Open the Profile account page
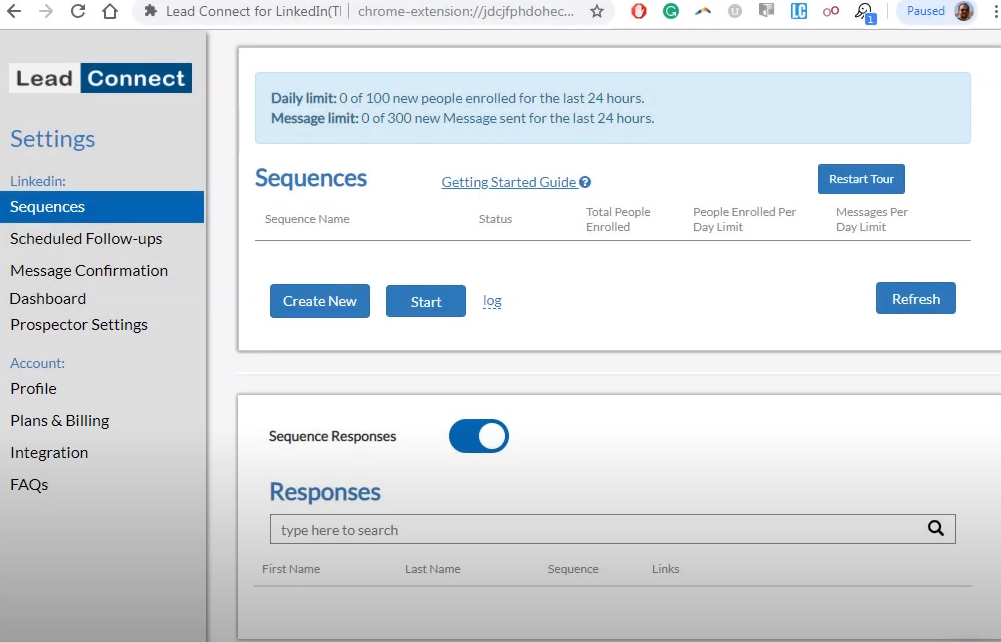1001x642 pixels. (x=33, y=389)
